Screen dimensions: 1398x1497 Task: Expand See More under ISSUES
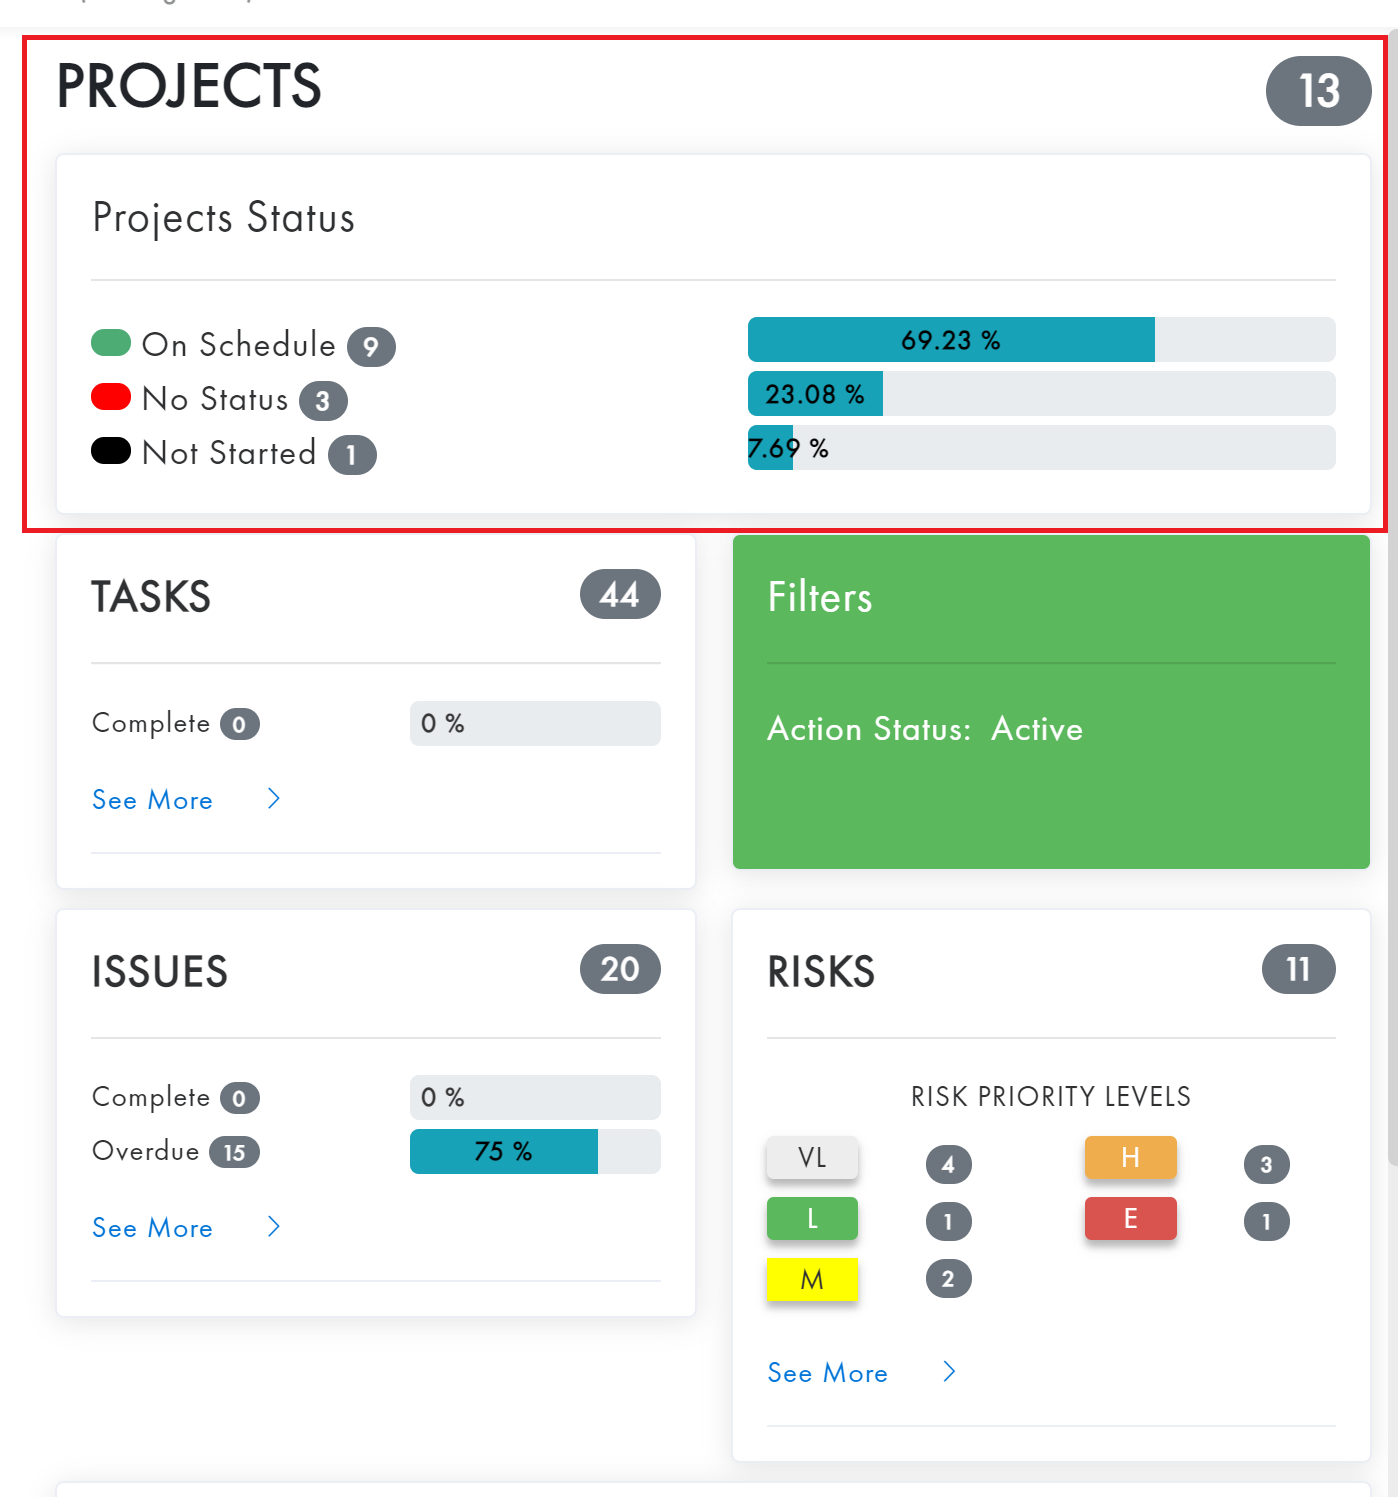[x=152, y=1228]
